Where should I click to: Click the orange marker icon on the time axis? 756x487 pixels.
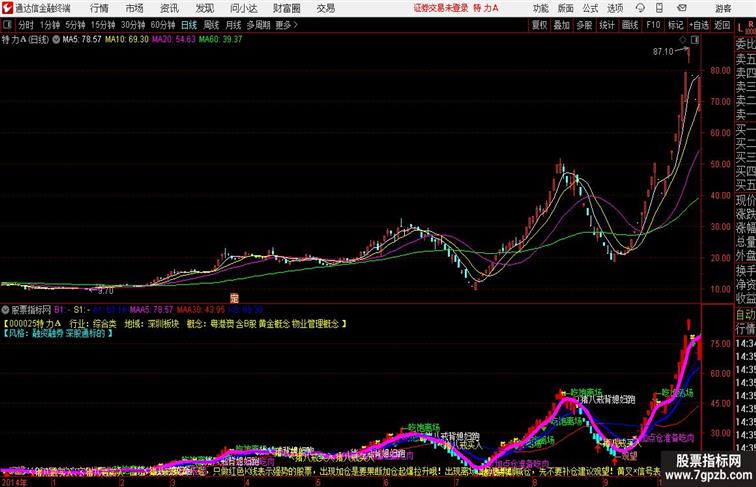tap(234, 298)
